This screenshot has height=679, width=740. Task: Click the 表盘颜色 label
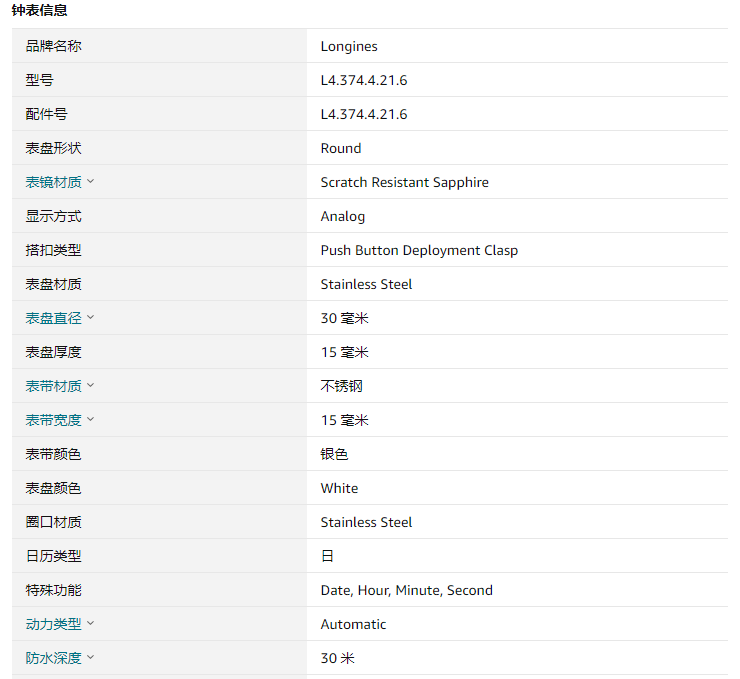coord(53,488)
